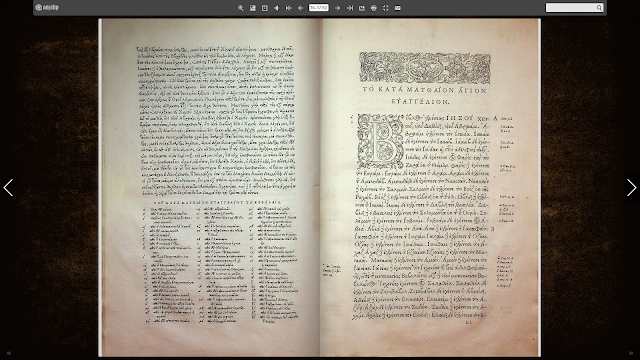This screenshot has width=640, height=360.
Task: Go to next page arrow in toolbar
Action: coord(338,8)
